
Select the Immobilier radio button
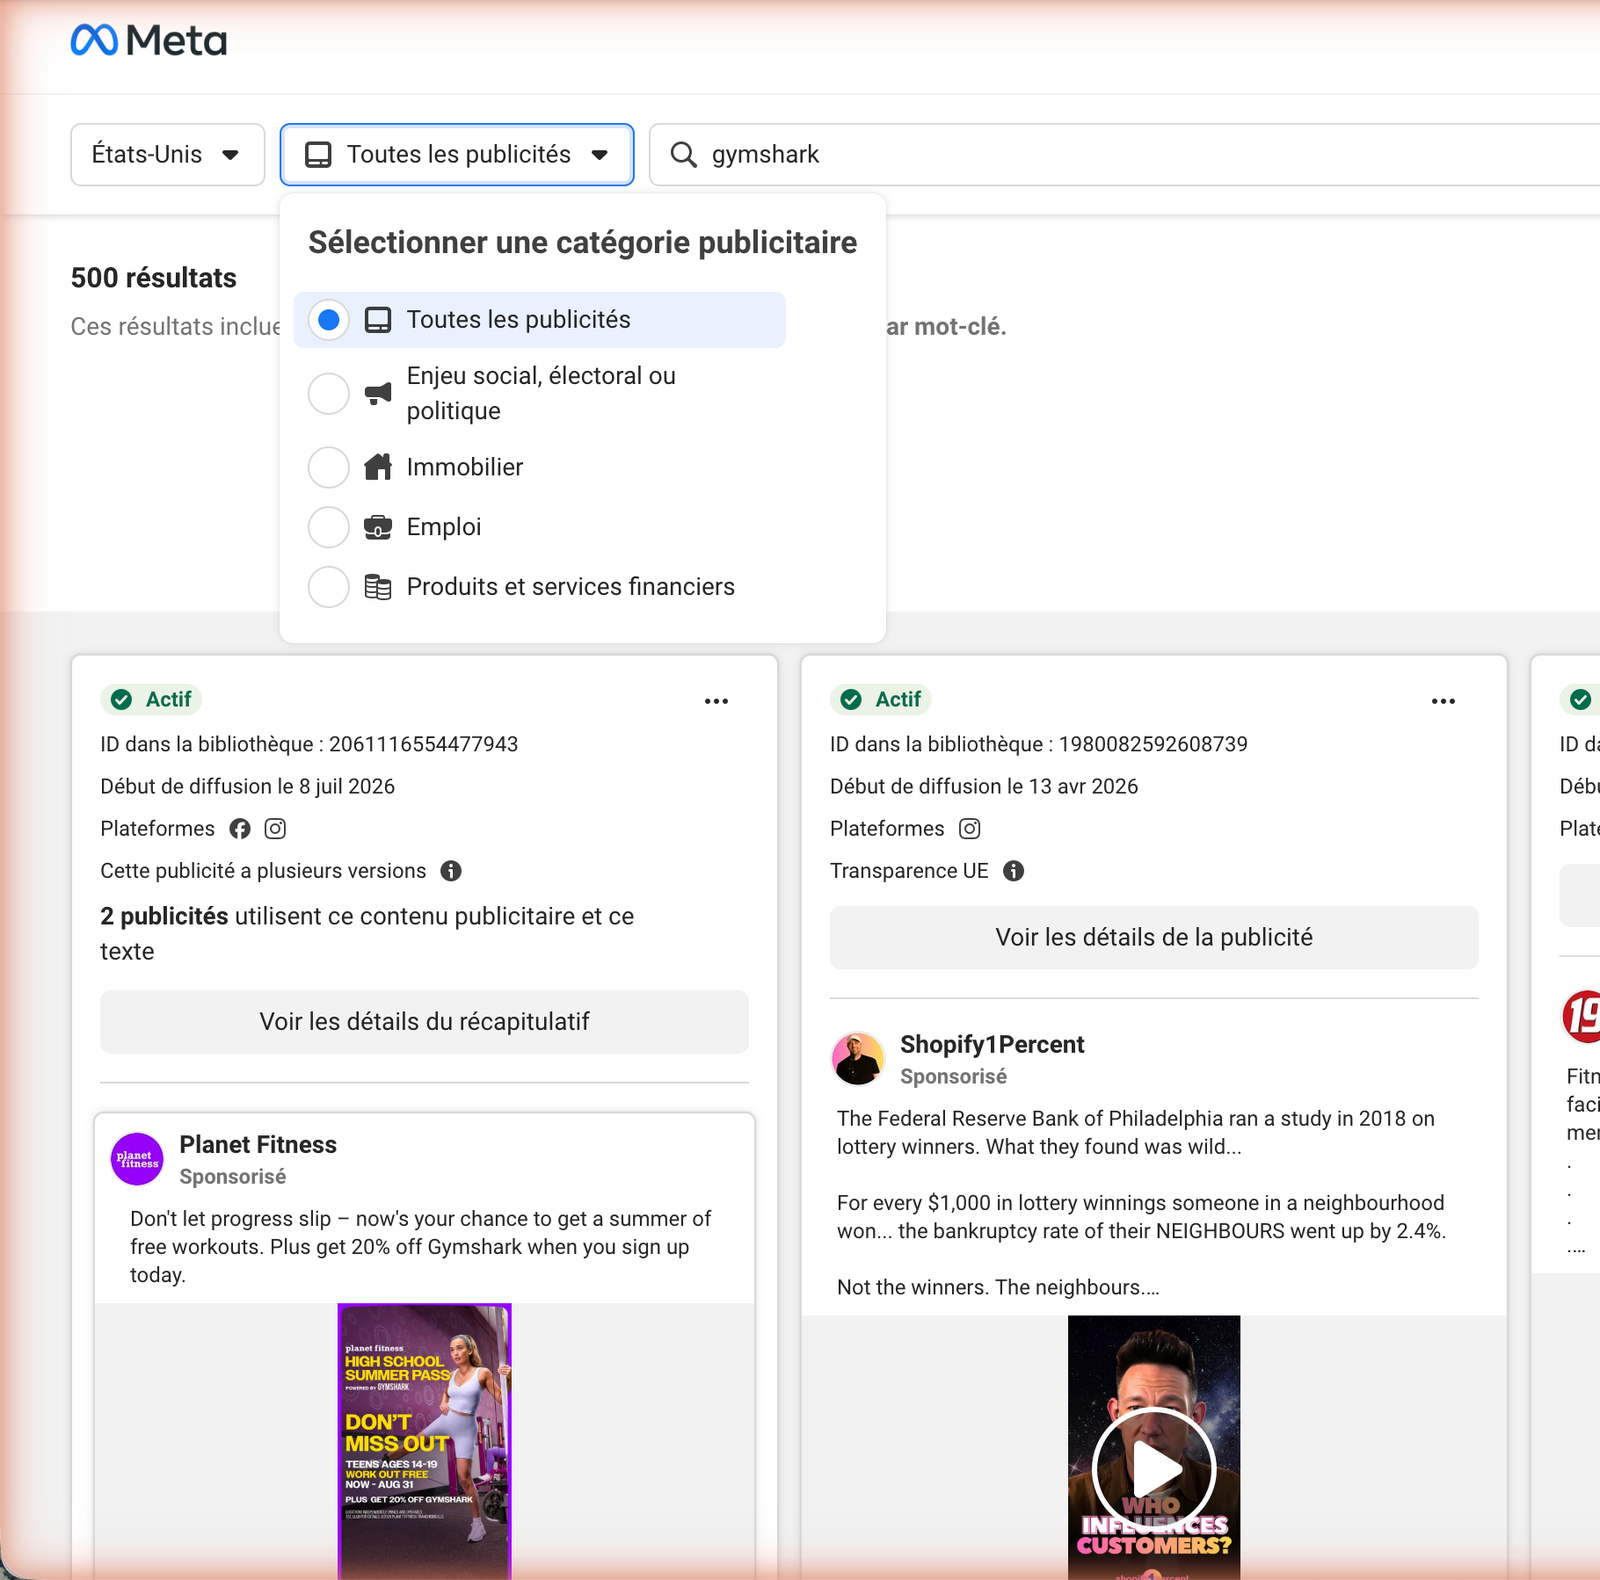click(328, 467)
